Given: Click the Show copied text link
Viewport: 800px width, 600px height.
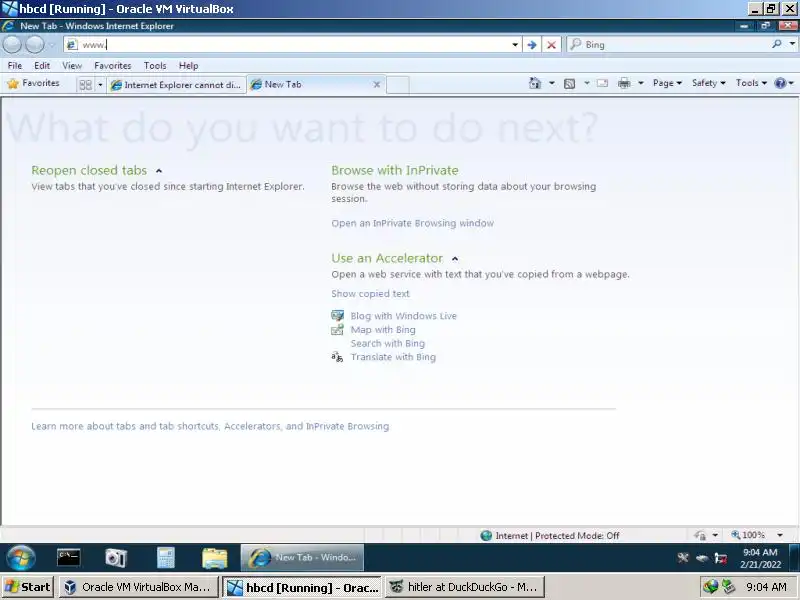Looking at the screenshot, I should [x=370, y=293].
